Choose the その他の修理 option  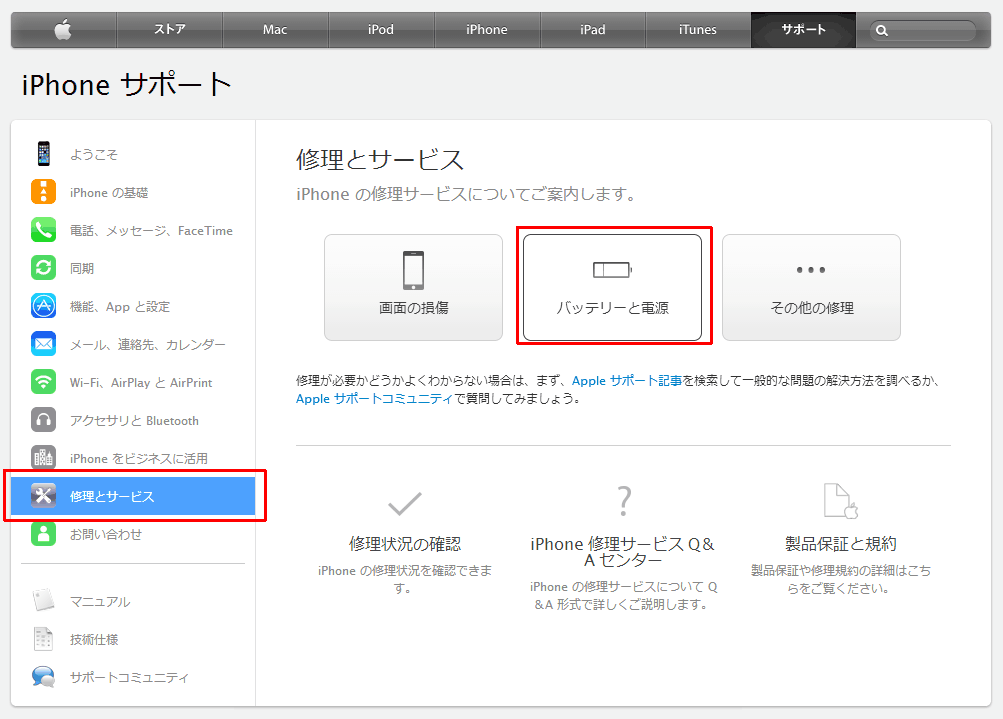811,287
